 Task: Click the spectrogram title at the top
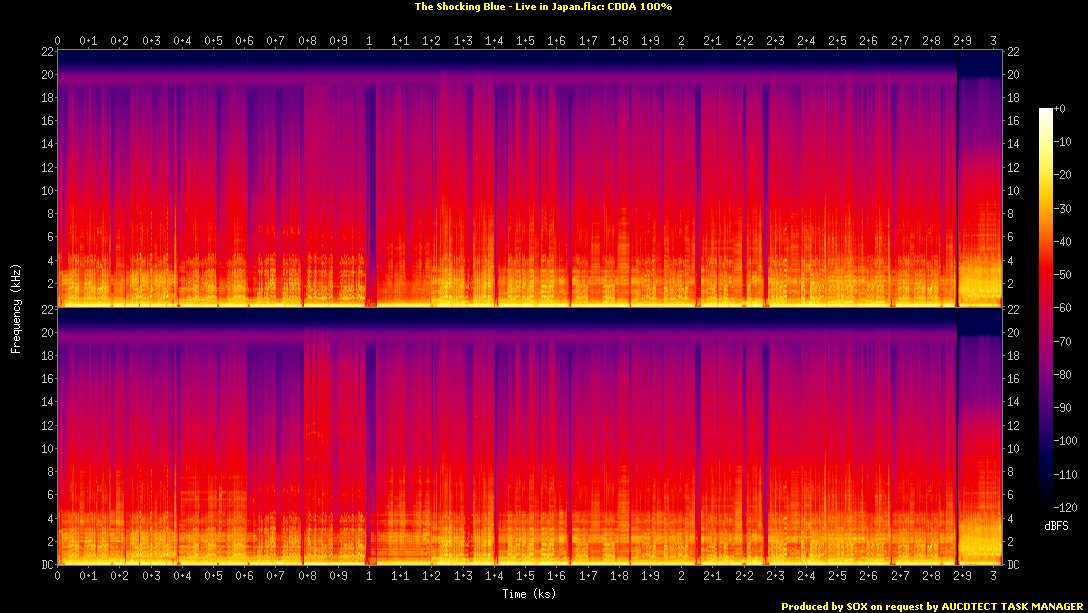tap(543, 6)
